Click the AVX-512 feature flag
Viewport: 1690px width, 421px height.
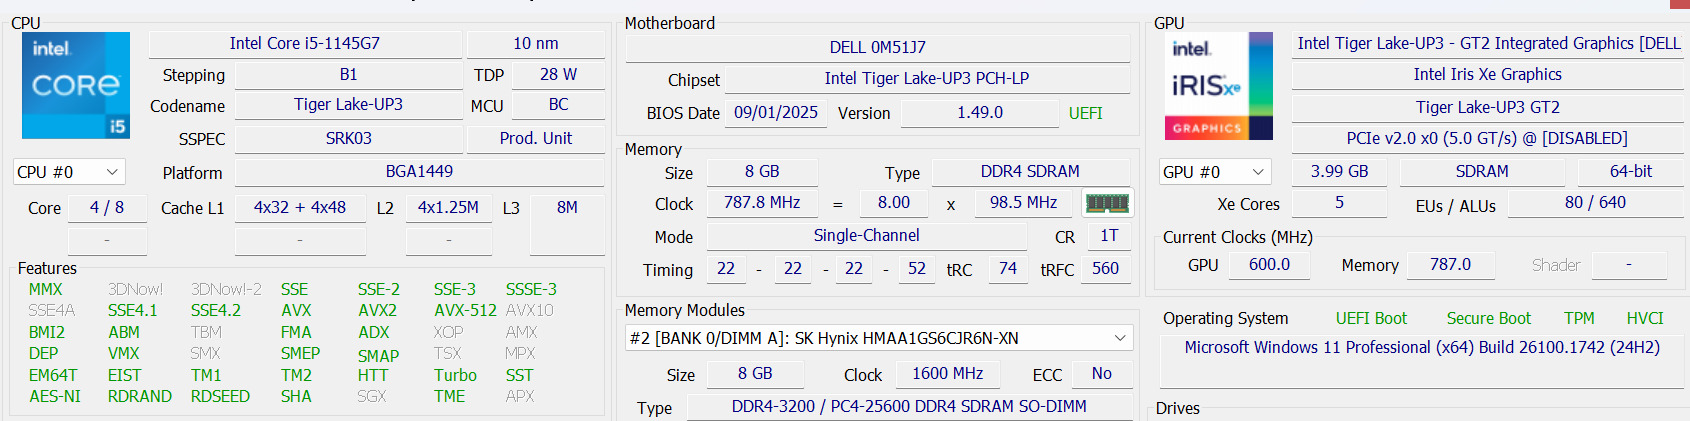[465, 310]
